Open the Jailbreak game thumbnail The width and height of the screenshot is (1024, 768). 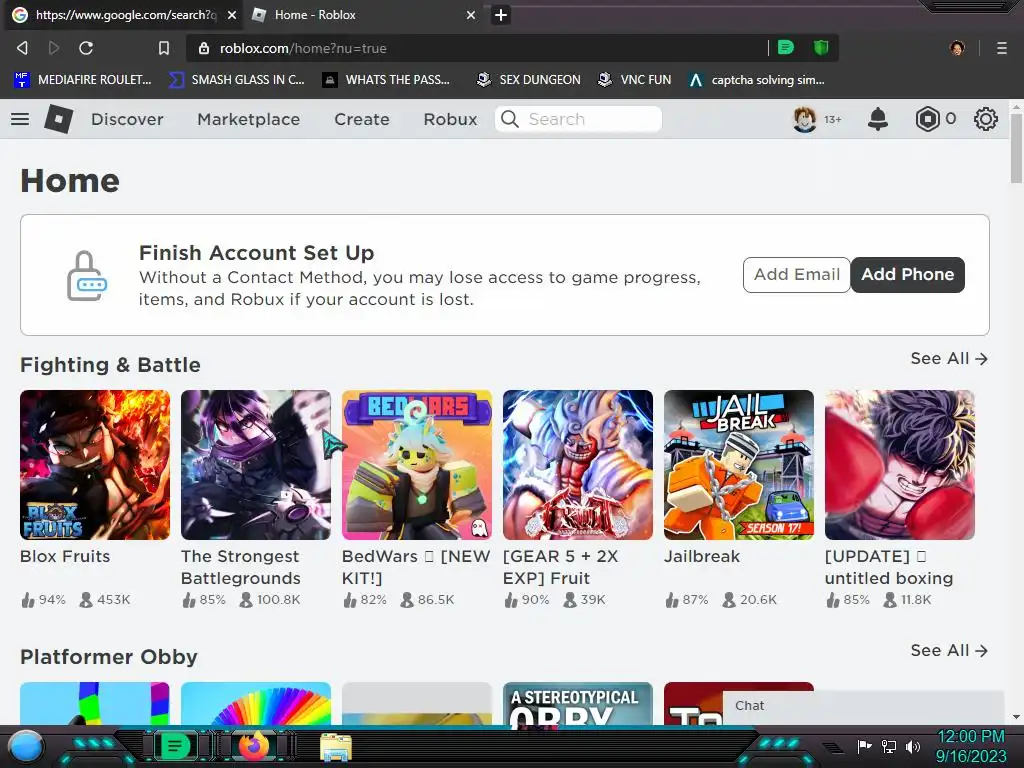739,465
